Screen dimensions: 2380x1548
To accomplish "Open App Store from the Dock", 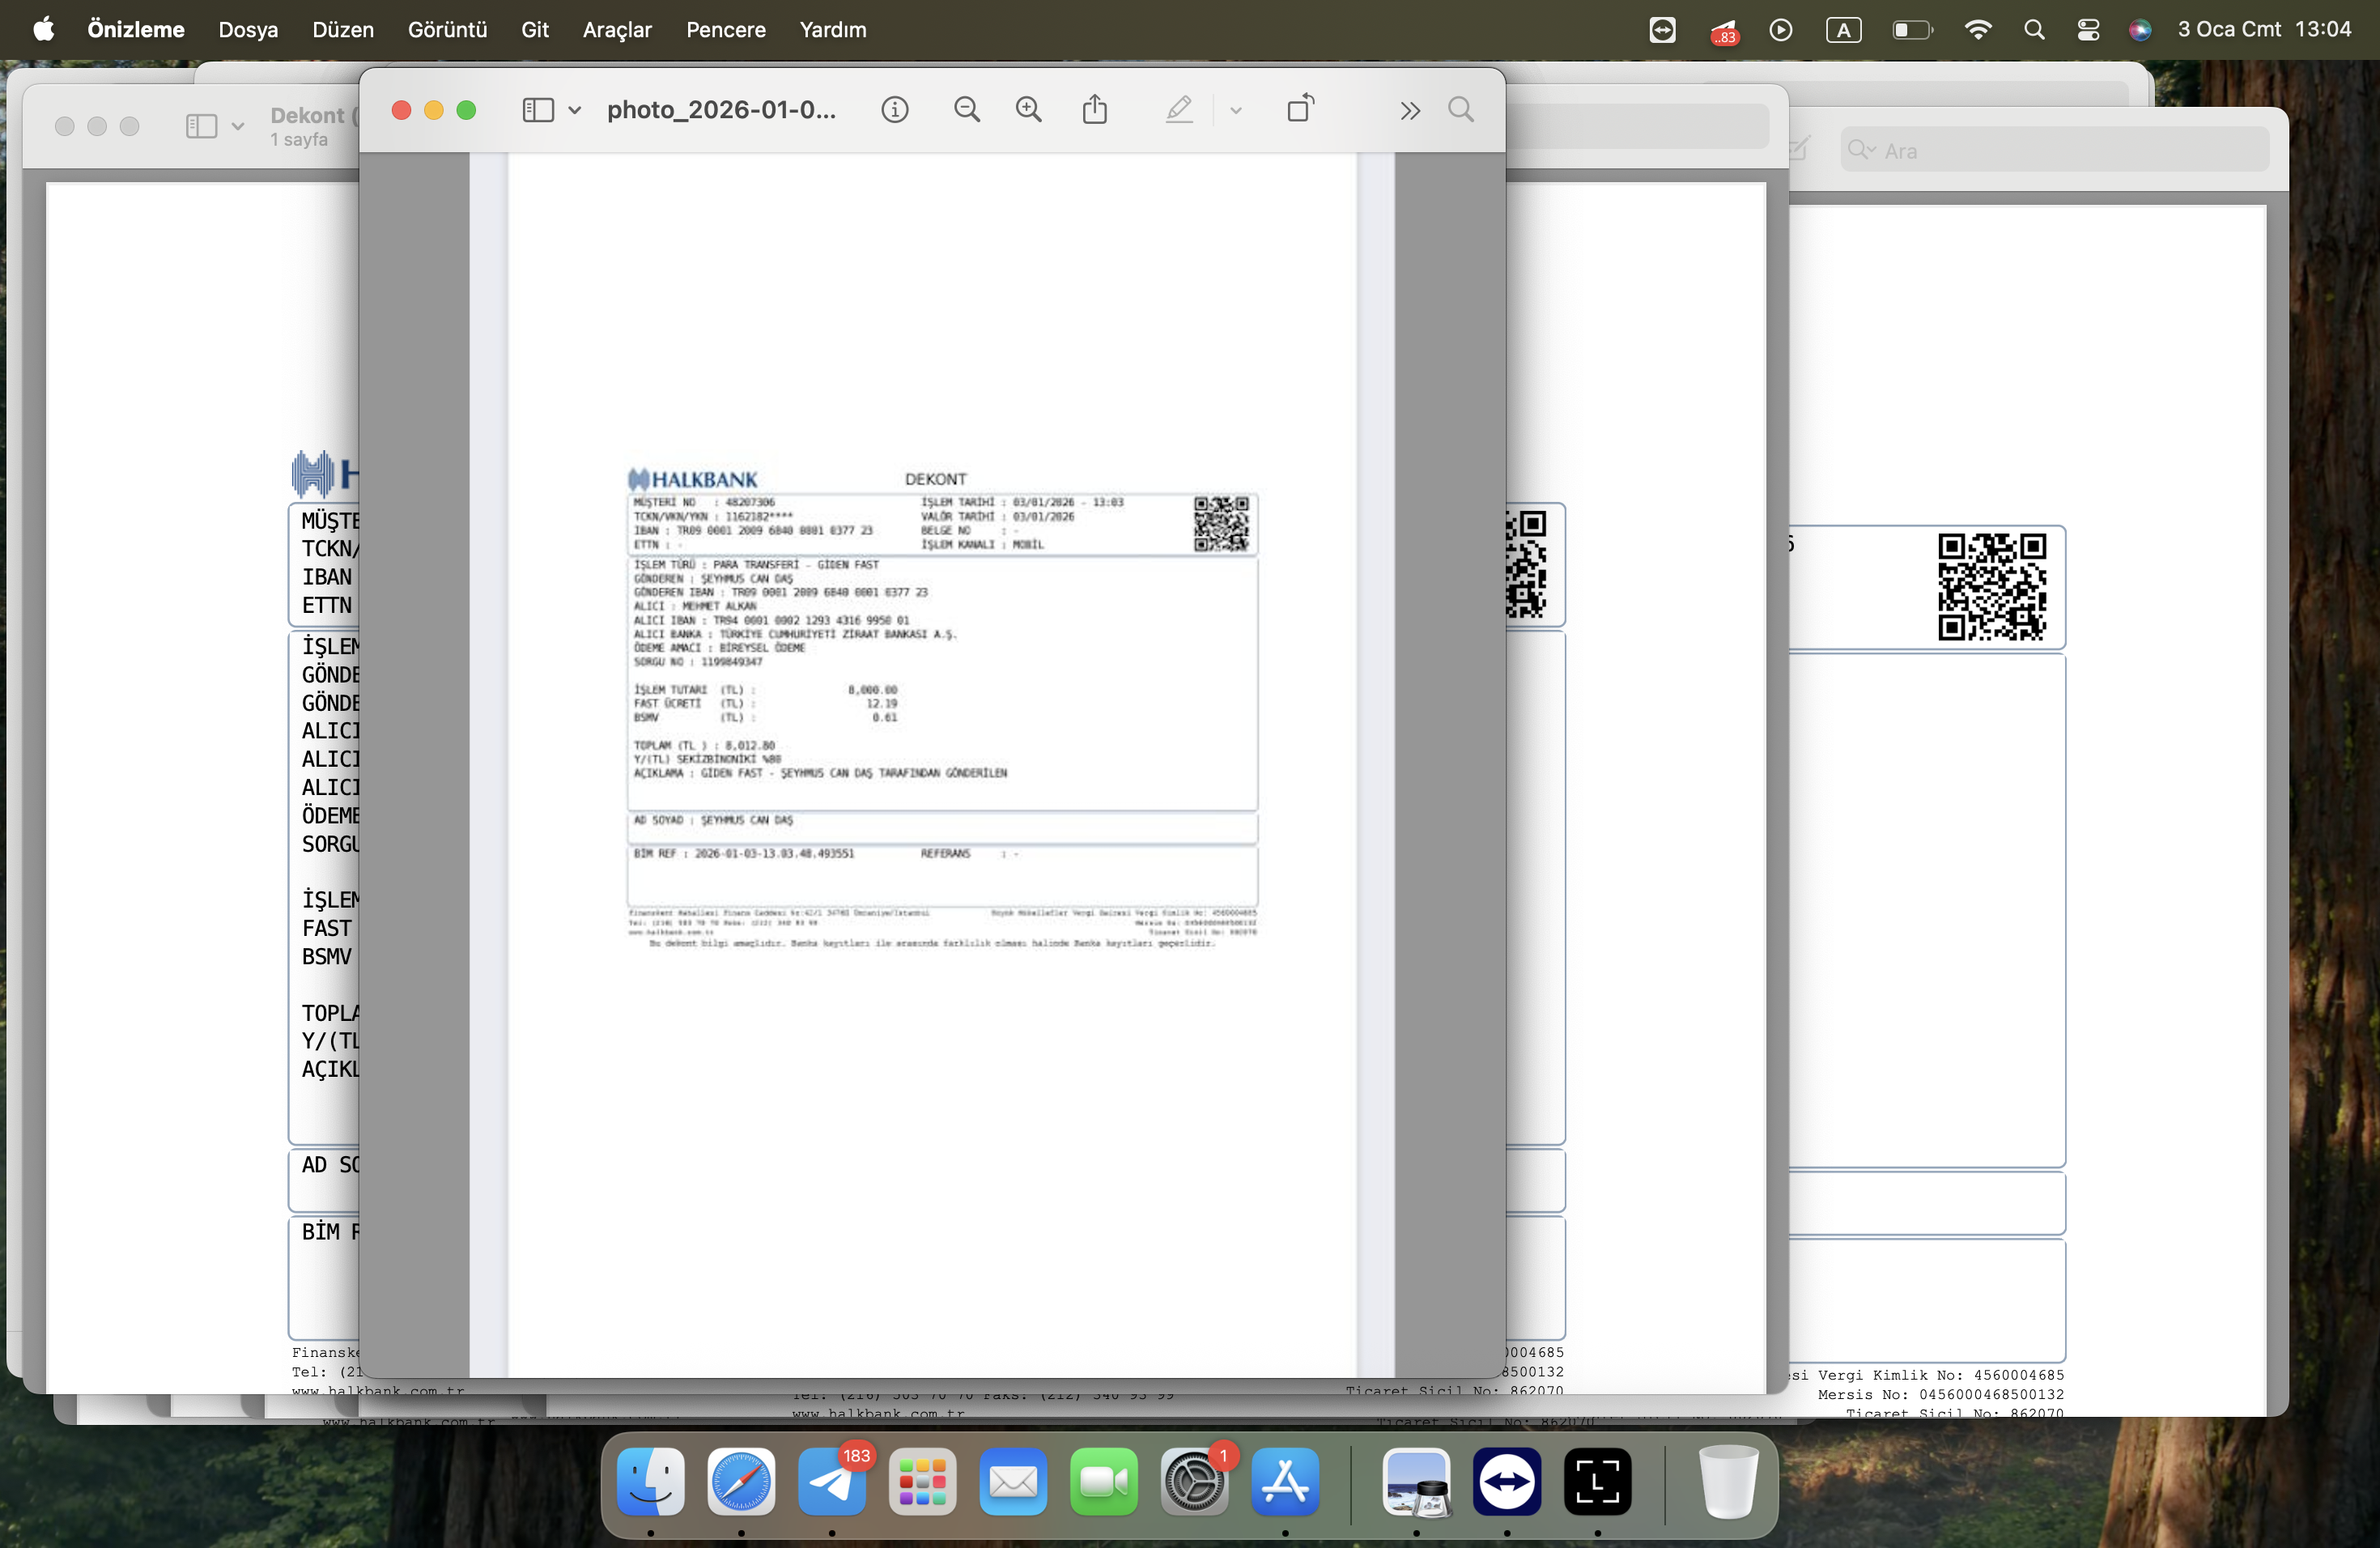I will (x=1285, y=1481).
